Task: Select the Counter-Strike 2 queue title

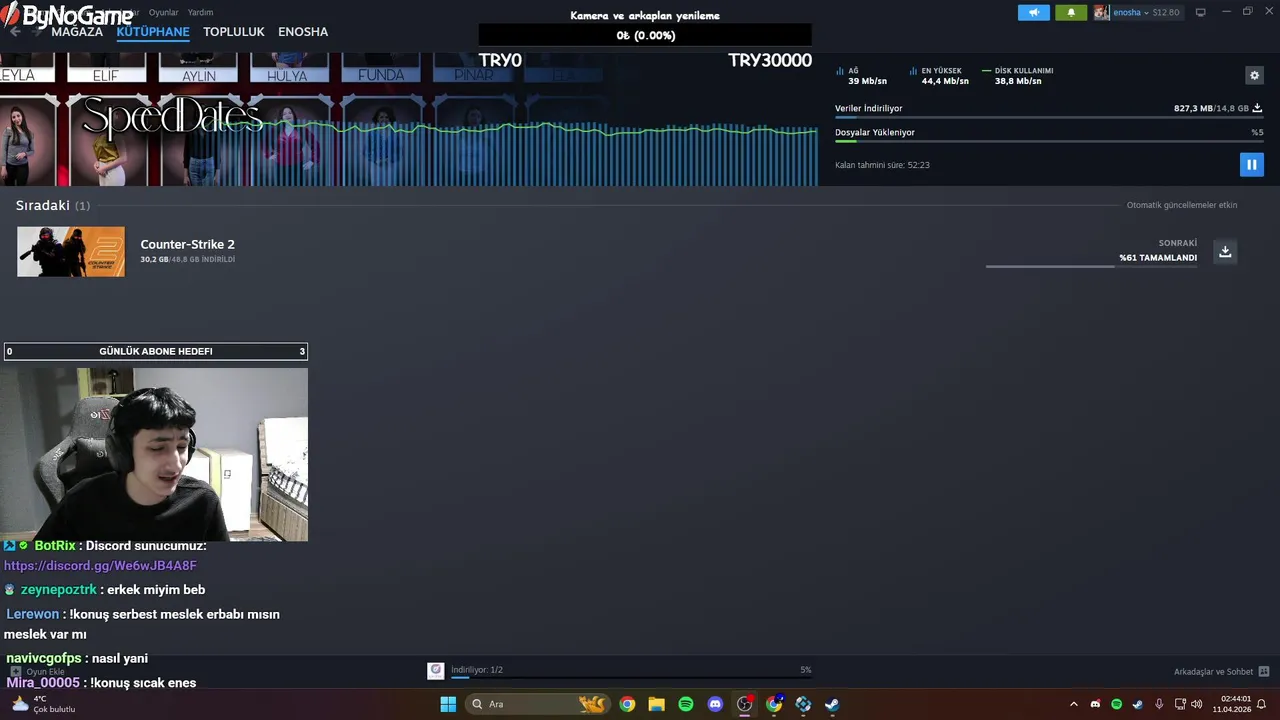Action: tap(188, 244)
